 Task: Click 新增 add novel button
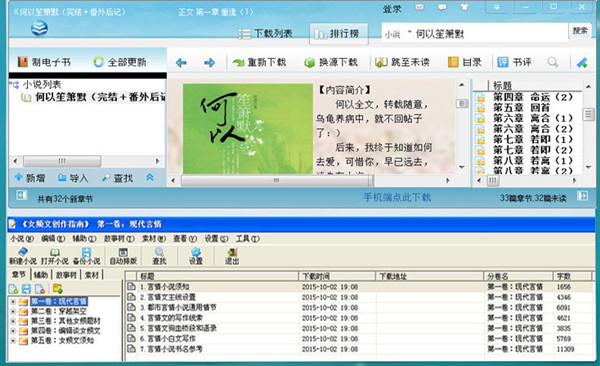point(30,178)
